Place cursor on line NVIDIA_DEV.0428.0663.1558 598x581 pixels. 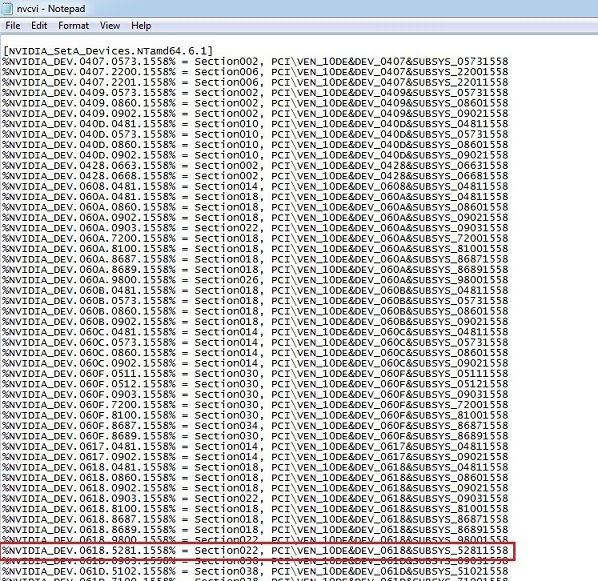(256, 166)
